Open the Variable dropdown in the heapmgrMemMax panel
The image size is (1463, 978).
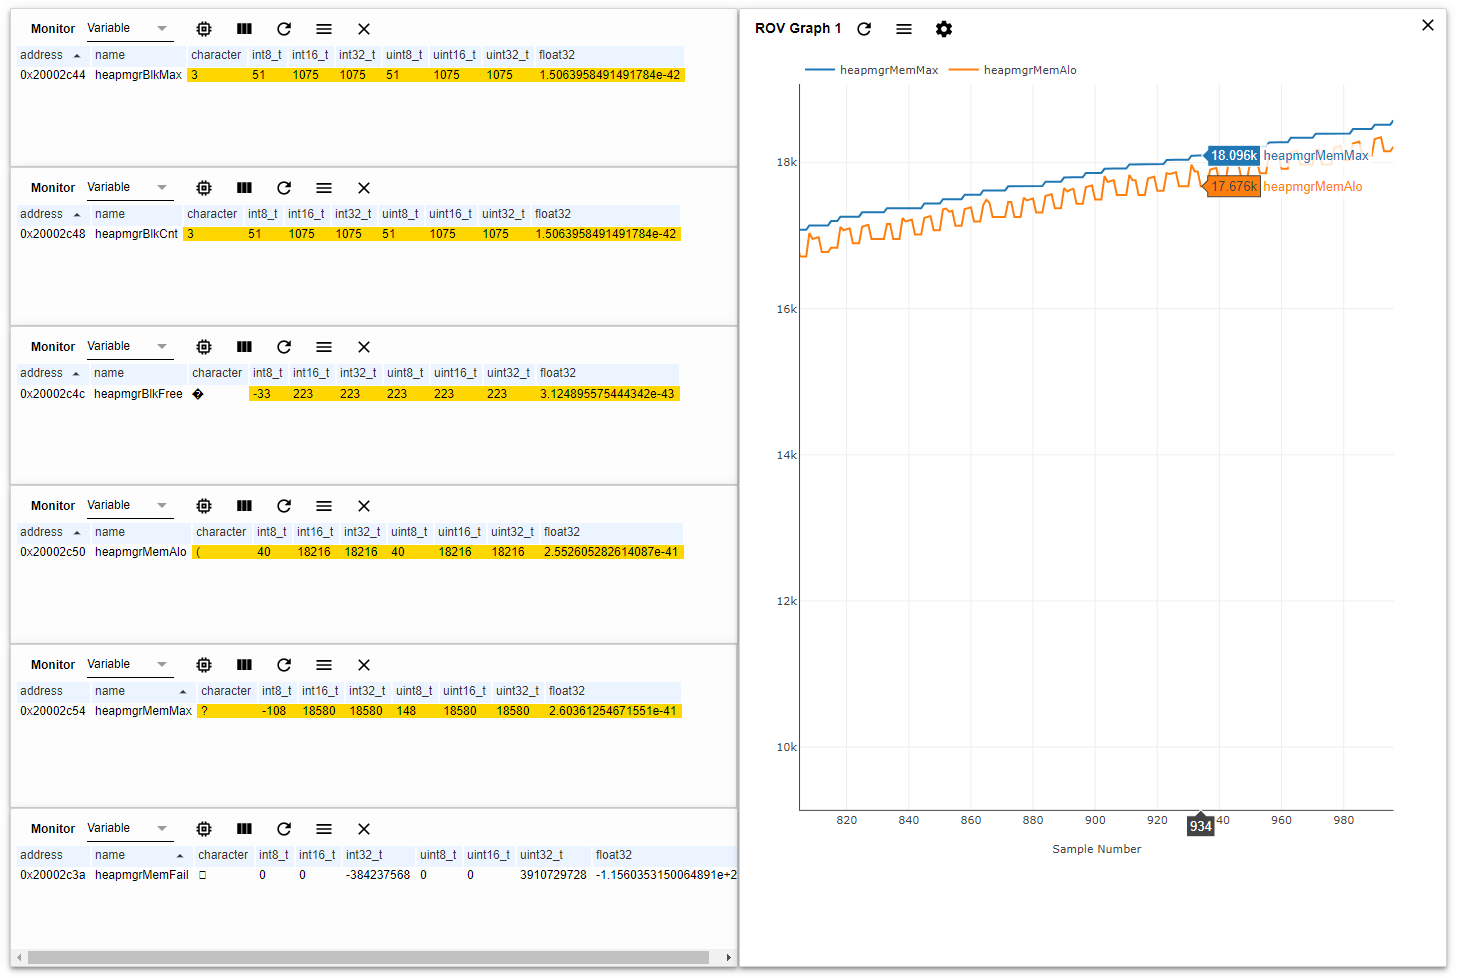click(x=130, y=663)
